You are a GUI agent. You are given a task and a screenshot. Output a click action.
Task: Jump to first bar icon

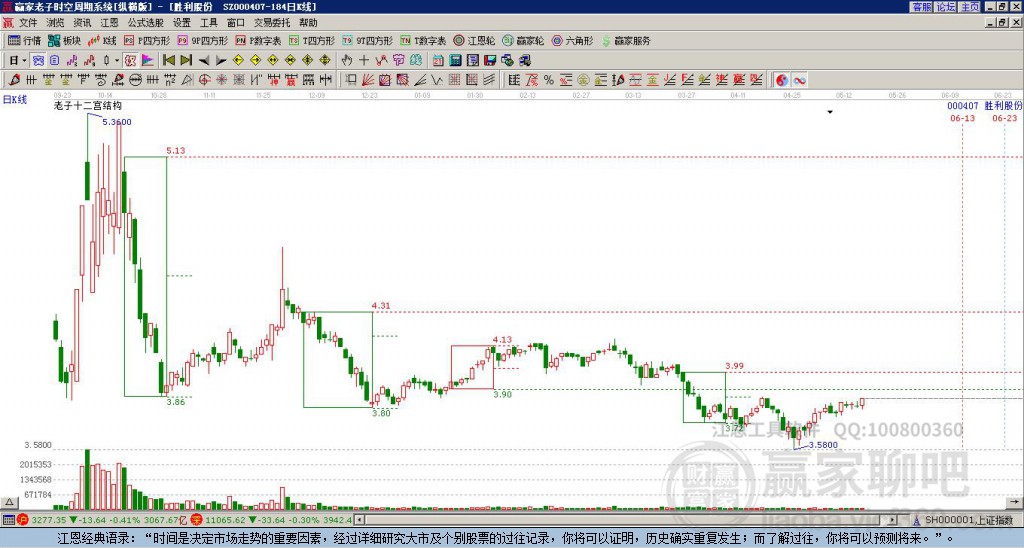168,61
